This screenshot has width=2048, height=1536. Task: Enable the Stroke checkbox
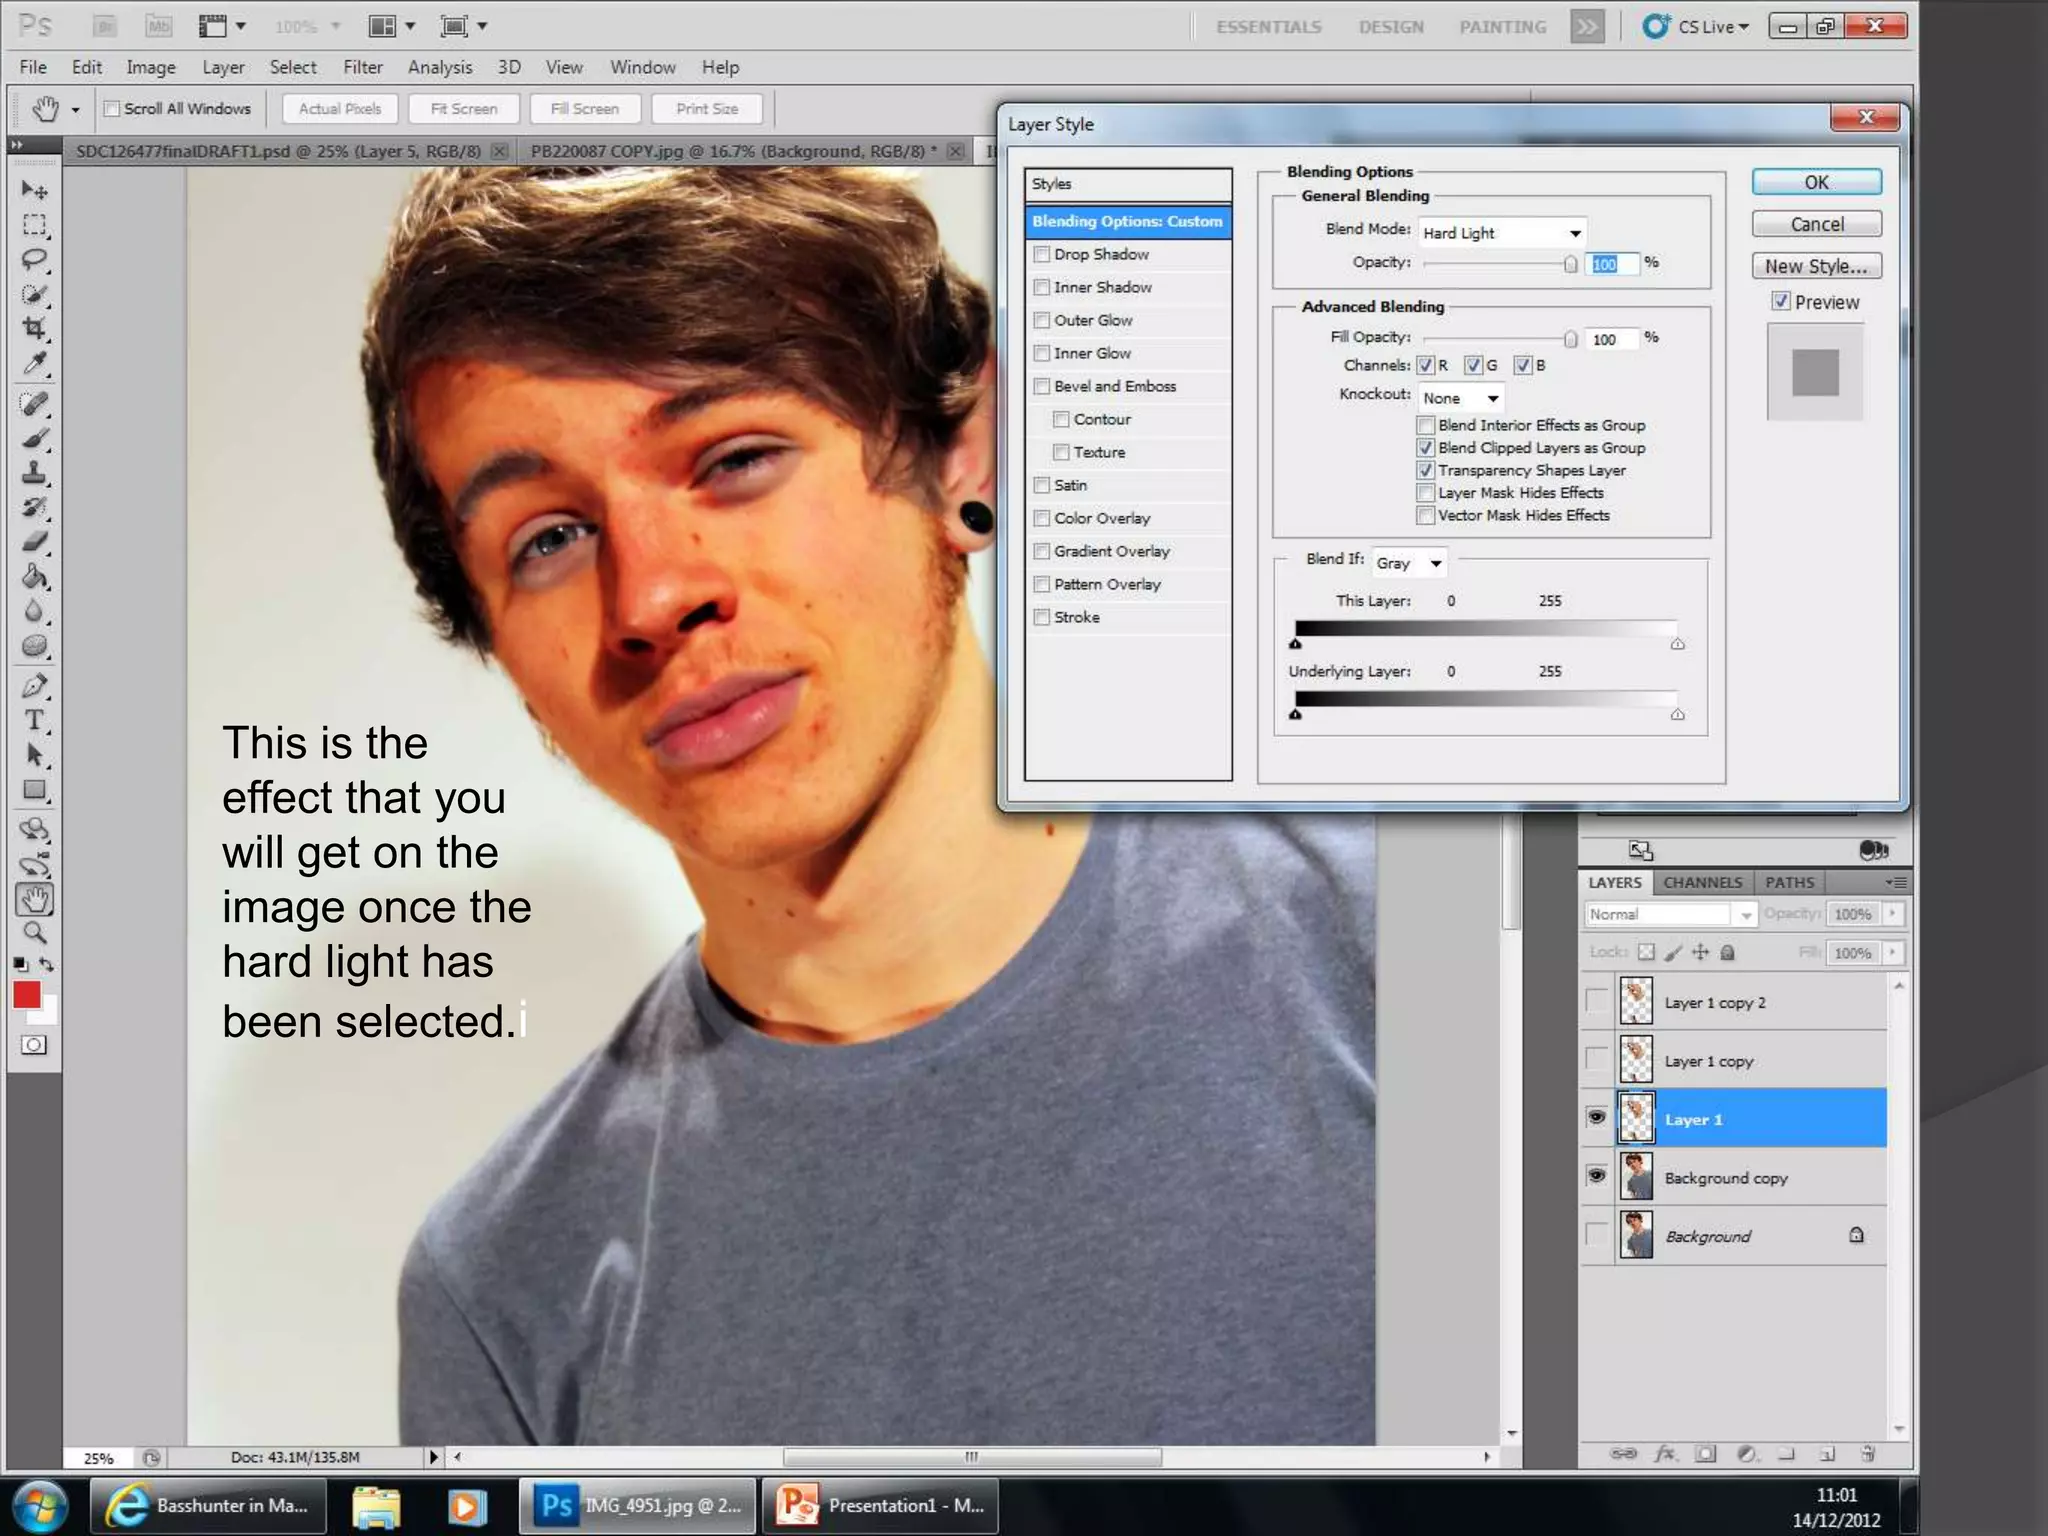click(1042, 617)
